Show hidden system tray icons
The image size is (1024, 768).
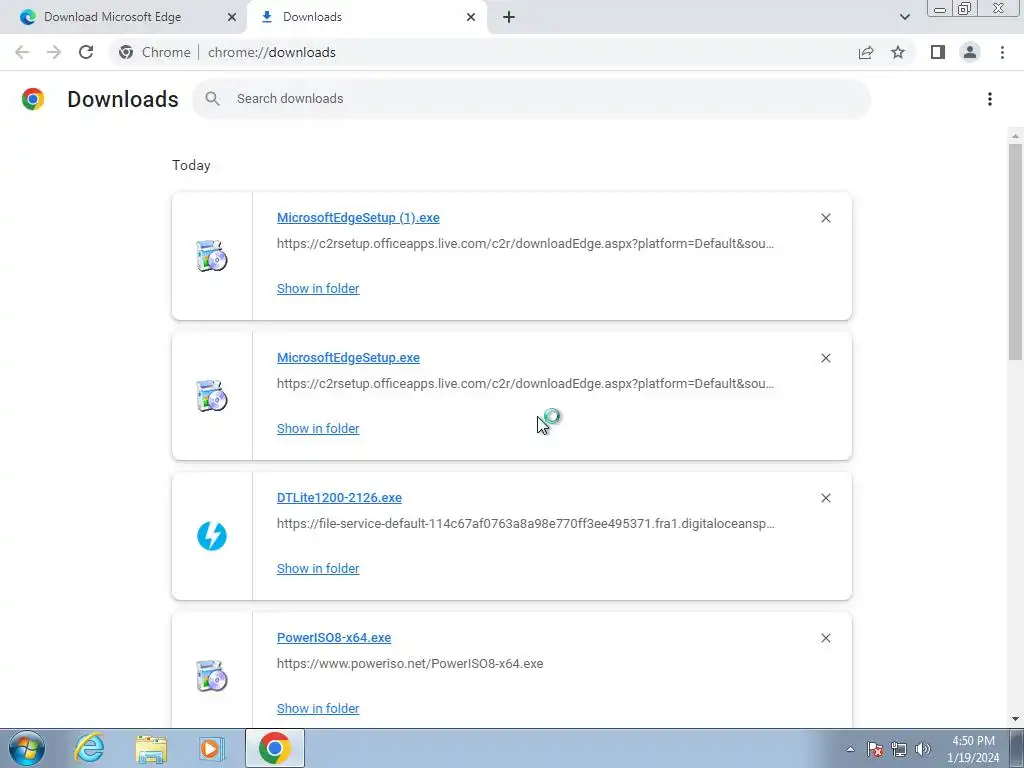[x=850, y=749]
